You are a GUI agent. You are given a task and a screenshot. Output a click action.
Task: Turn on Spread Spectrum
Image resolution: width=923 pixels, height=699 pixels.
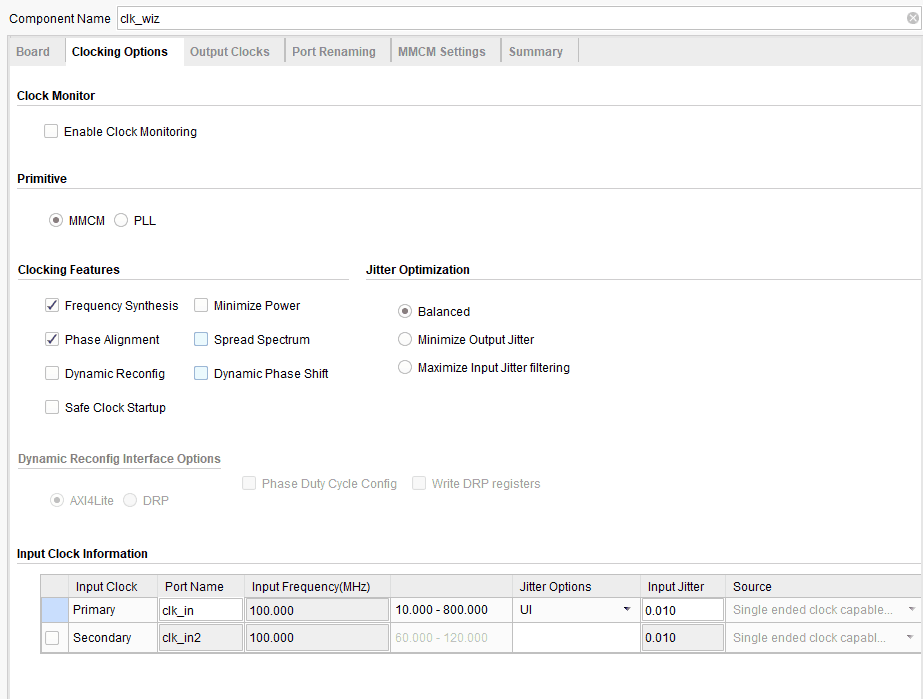pyautogui.click(x=201, y=340)
